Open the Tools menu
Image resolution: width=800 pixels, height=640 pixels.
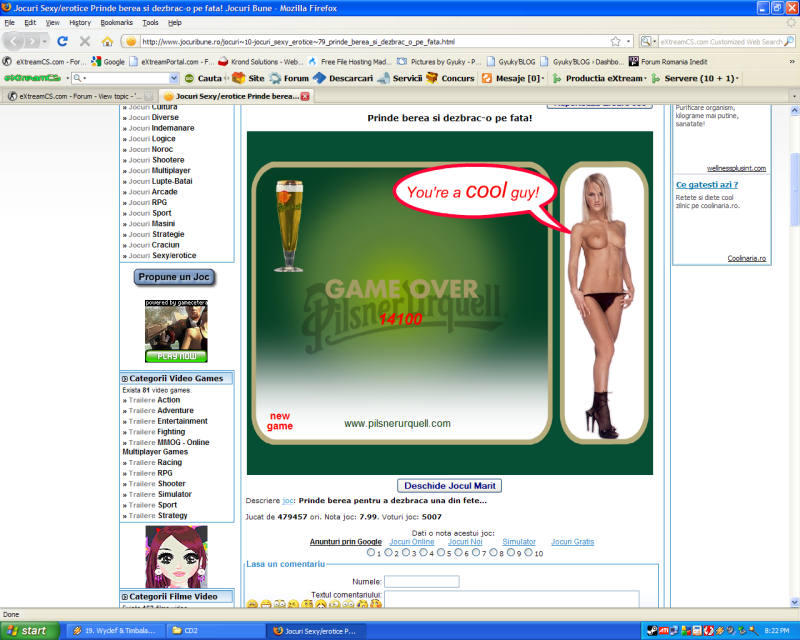coord(150,22)
